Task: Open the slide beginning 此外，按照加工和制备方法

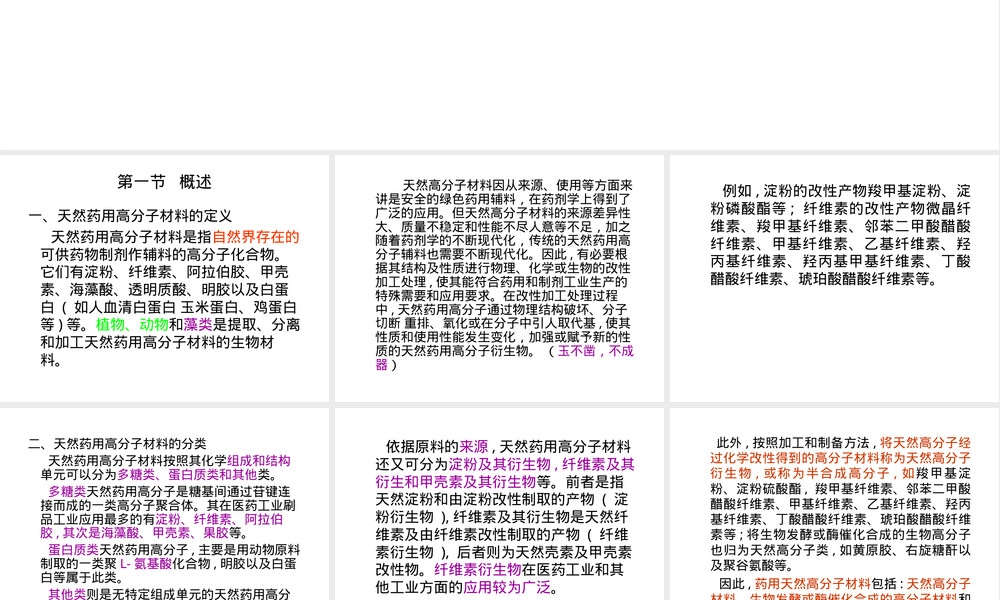Action: coord(834,504)
